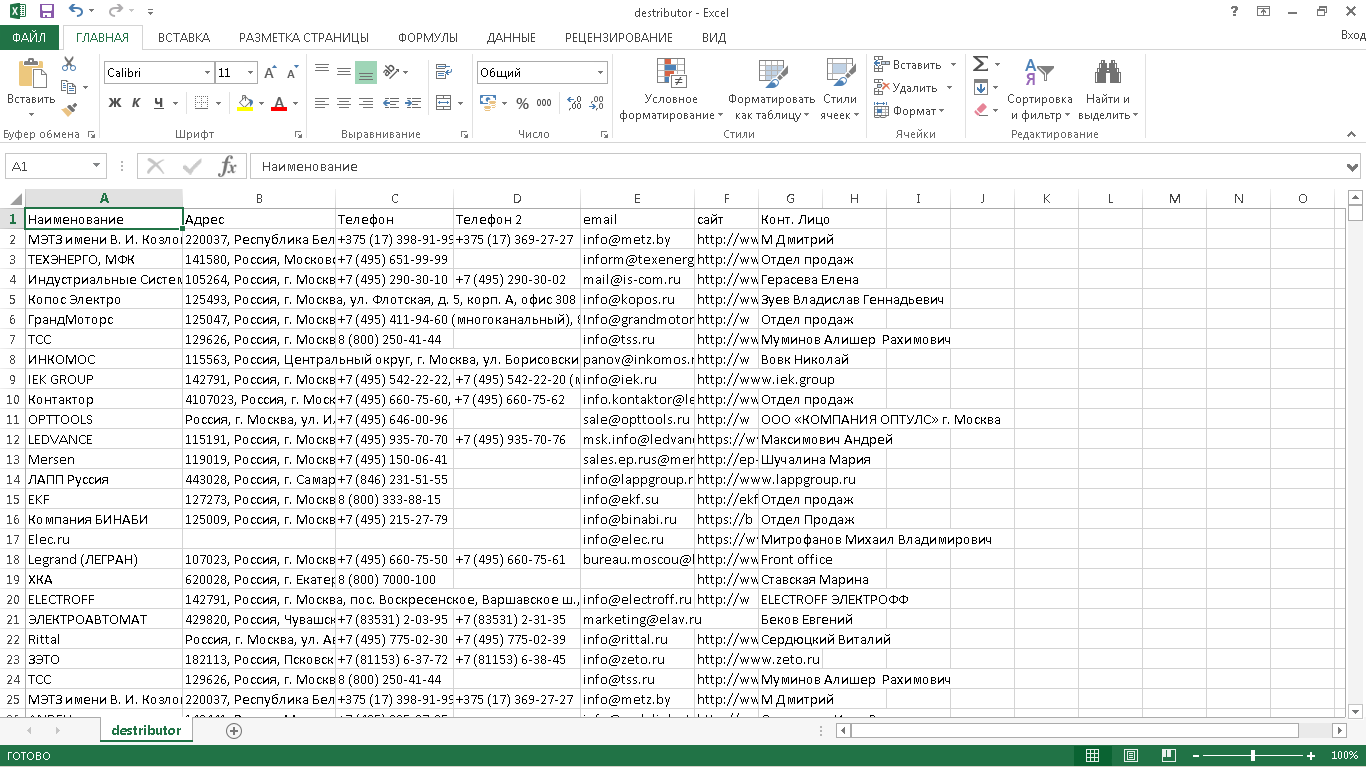Click Формат cells button
This screenshot has height=768, width=1366.
pyautogui.click(x=909, y=111)
